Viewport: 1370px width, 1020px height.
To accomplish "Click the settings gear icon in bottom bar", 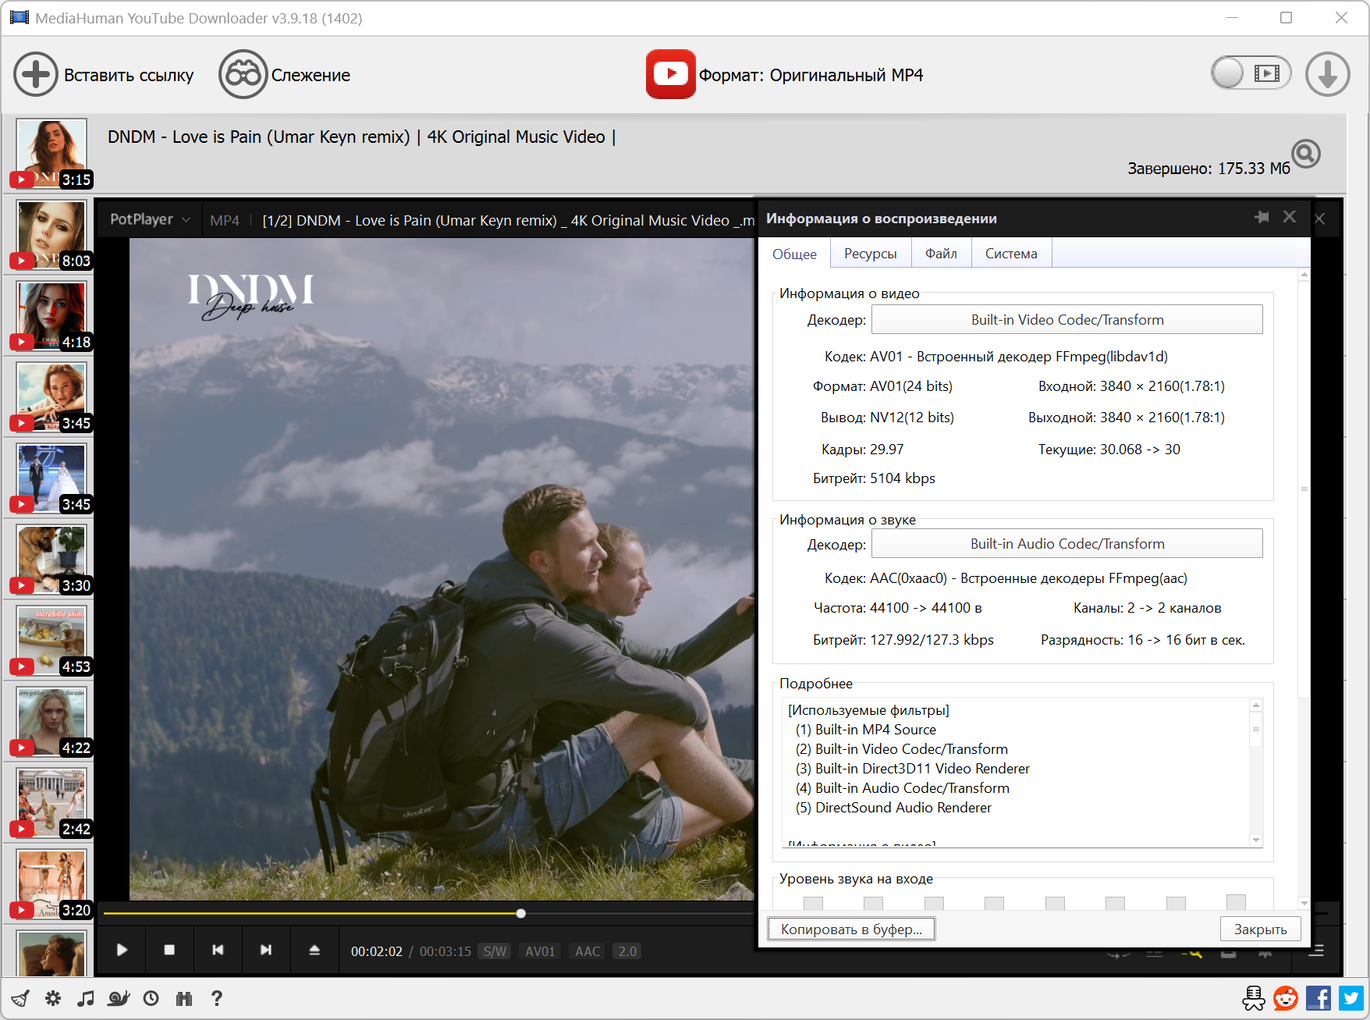I will pyautogui.click(x=53, y=998).
